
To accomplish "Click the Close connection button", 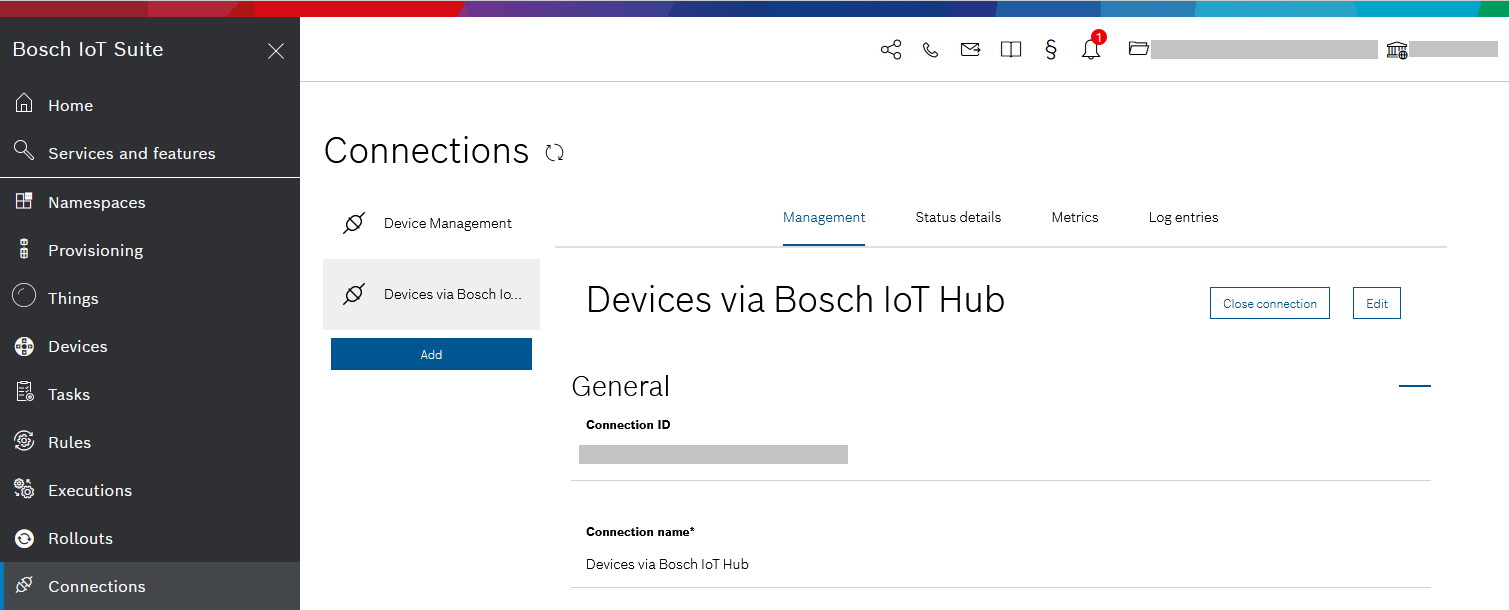I will pyautogui.click(x=1270, y=303).
